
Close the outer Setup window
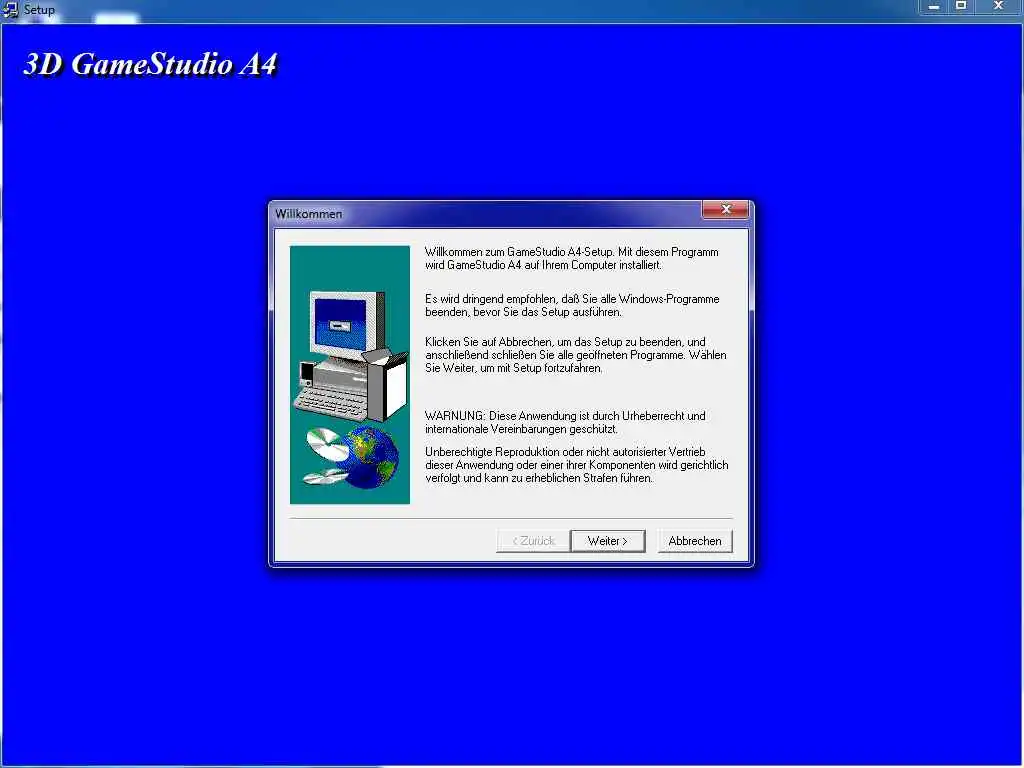tap(999, 7)
